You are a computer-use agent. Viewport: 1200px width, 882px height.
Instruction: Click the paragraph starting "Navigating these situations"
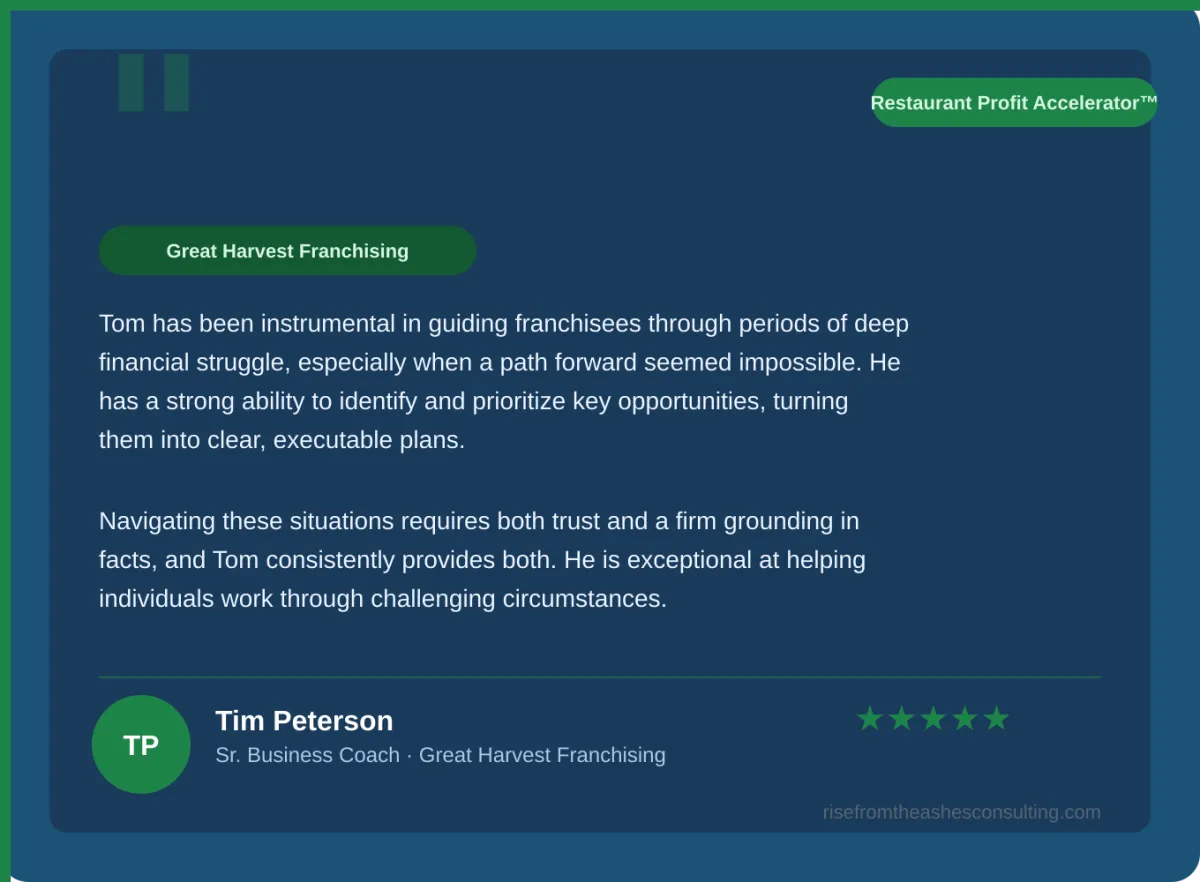click(x=480, y=560)
